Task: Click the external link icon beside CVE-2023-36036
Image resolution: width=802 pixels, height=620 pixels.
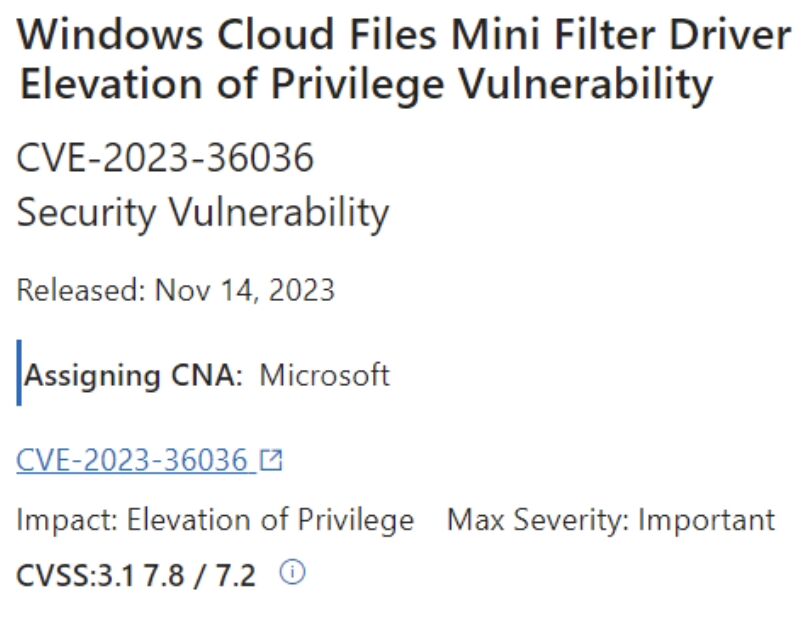Action: [271, 459]
